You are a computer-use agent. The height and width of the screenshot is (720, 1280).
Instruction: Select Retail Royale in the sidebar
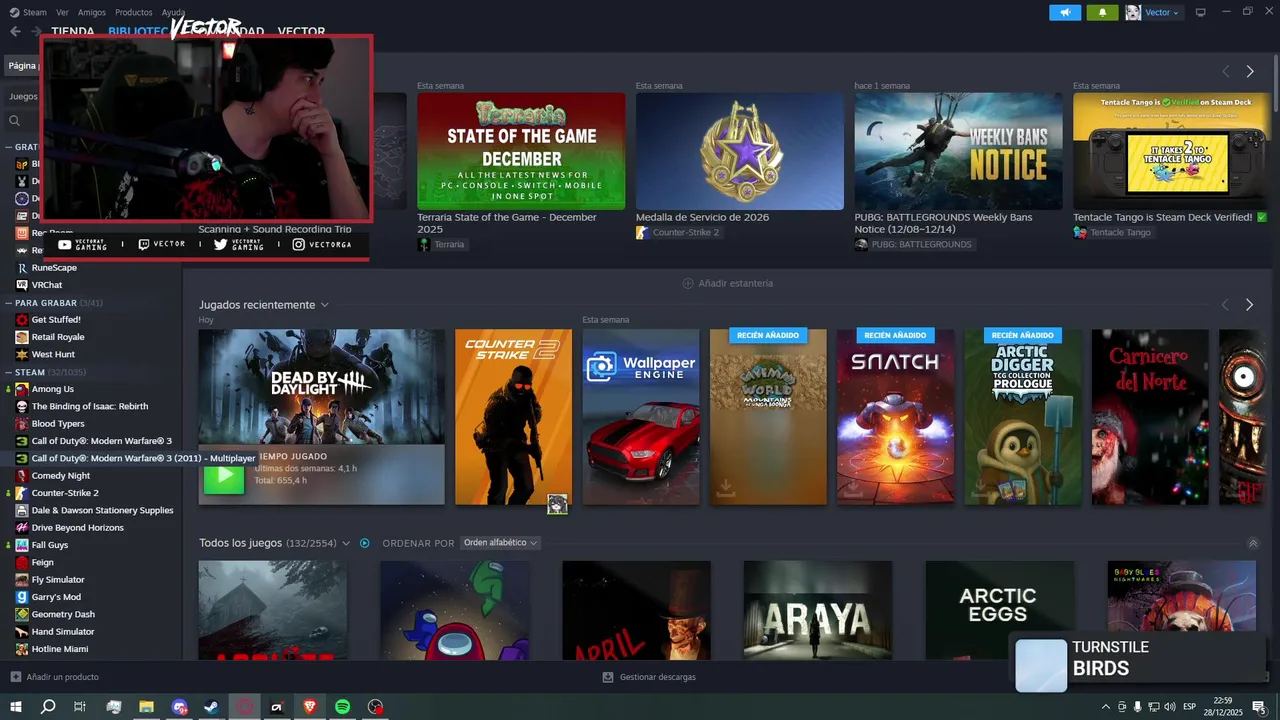point(58,337)
